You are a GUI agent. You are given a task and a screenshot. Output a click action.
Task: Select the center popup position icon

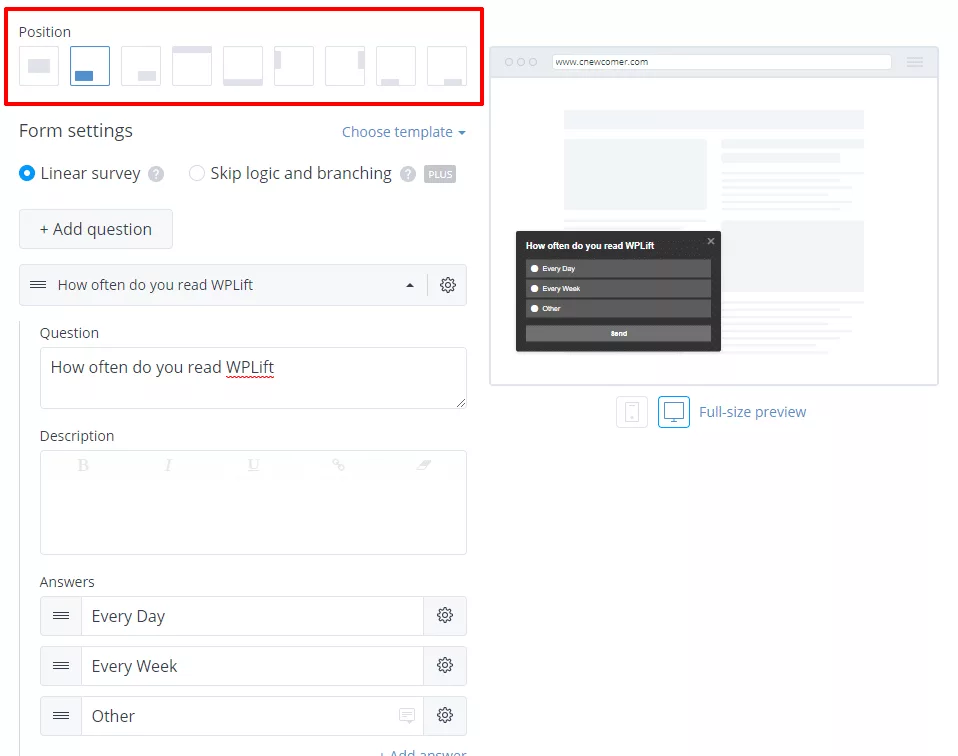click(39, 66)
